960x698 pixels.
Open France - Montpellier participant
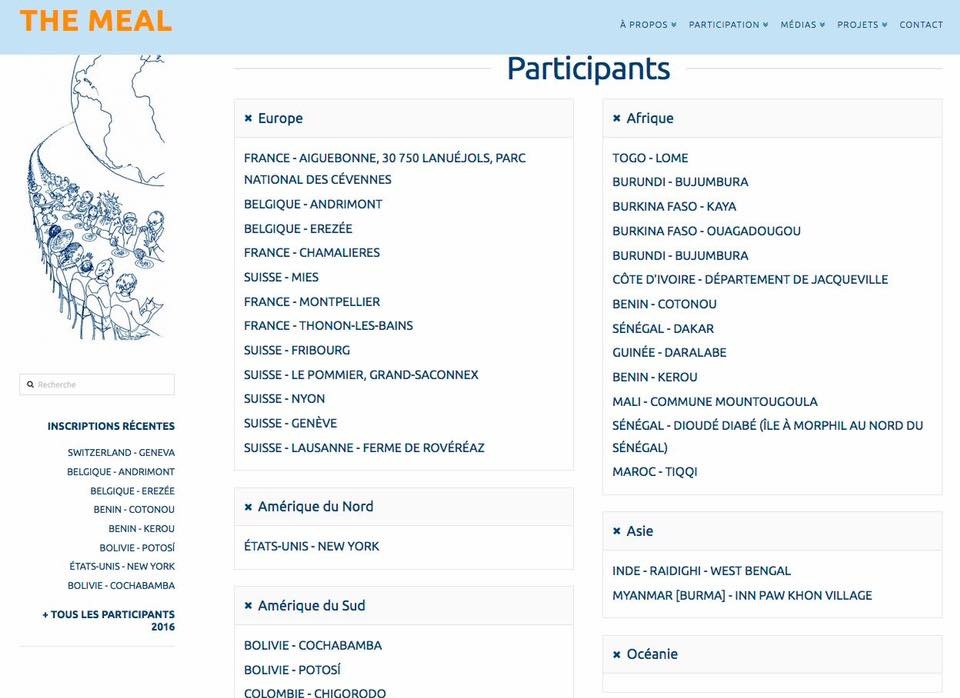[312, 301]
